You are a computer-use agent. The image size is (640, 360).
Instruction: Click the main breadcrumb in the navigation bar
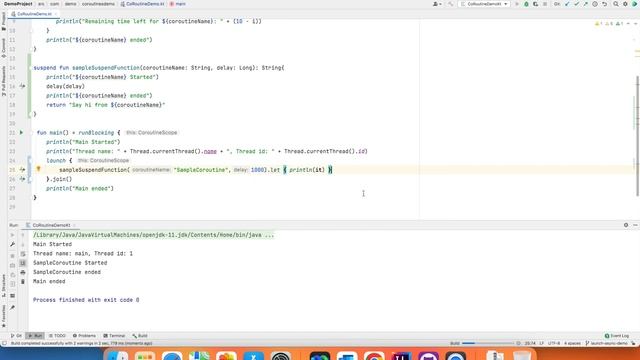pyautogui.click(x=178, y=4)
